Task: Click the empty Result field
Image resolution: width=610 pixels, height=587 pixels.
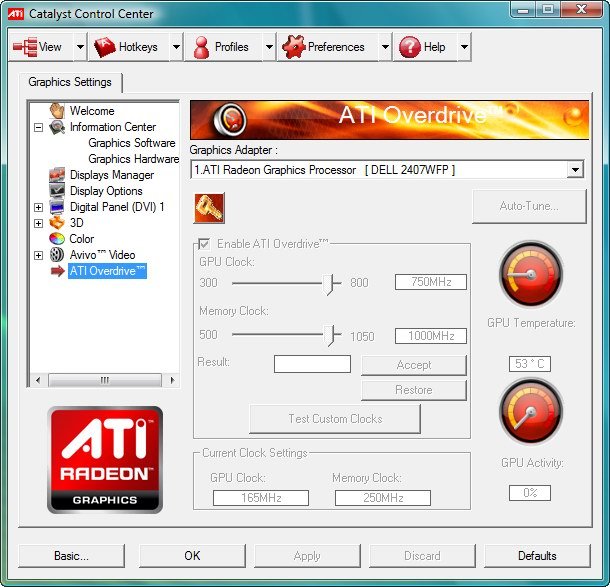Action: [x=312, y=364]
